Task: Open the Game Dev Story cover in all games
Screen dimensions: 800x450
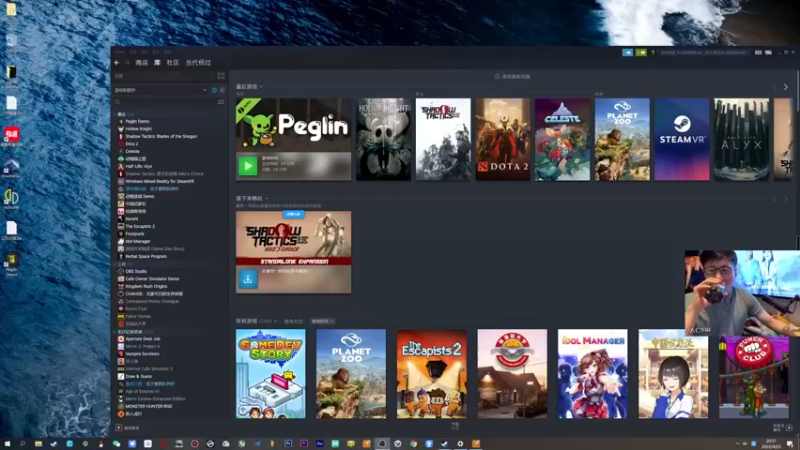Action: point(271,374)
